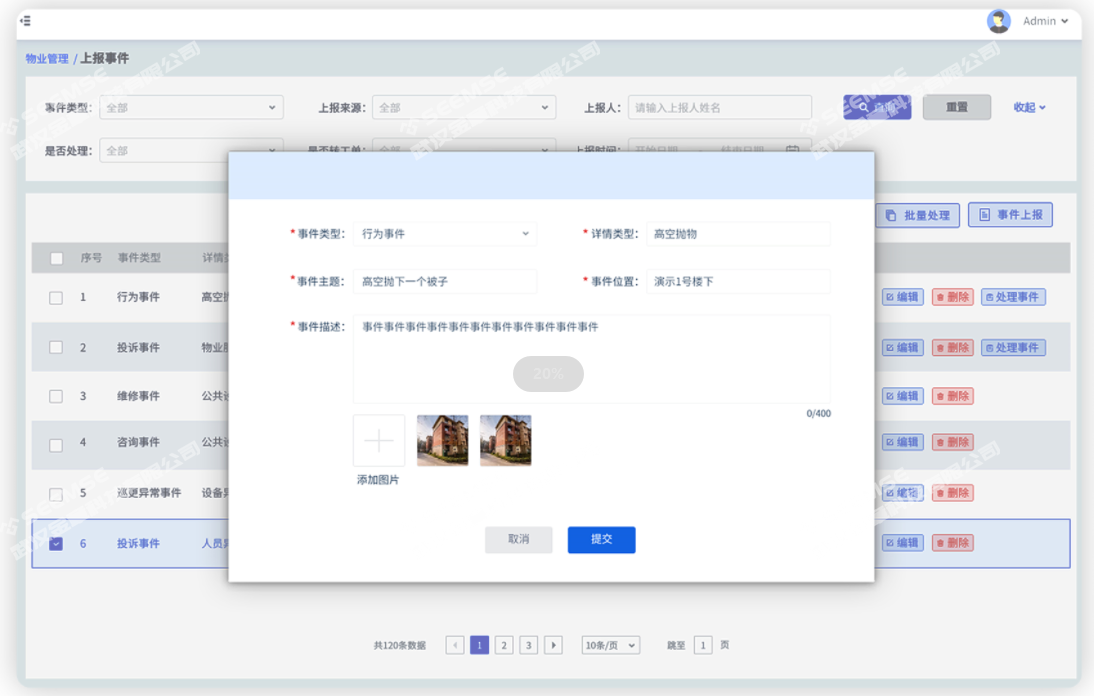Select pagination page 1
This screenshot has width=1094, height=696.
click(479, 645)
